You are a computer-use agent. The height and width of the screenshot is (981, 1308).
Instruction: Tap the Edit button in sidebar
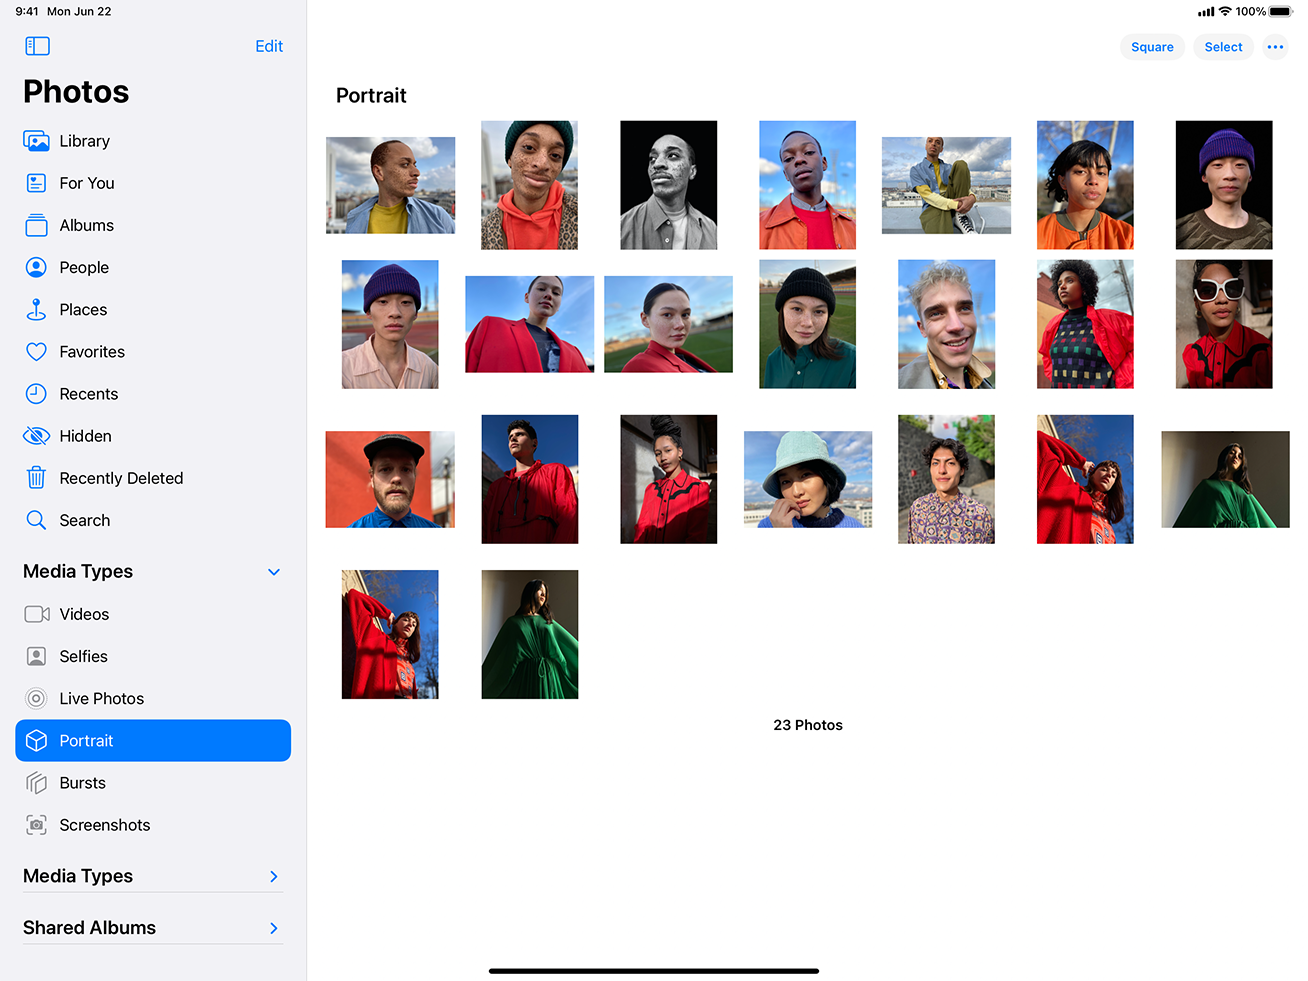269,46
